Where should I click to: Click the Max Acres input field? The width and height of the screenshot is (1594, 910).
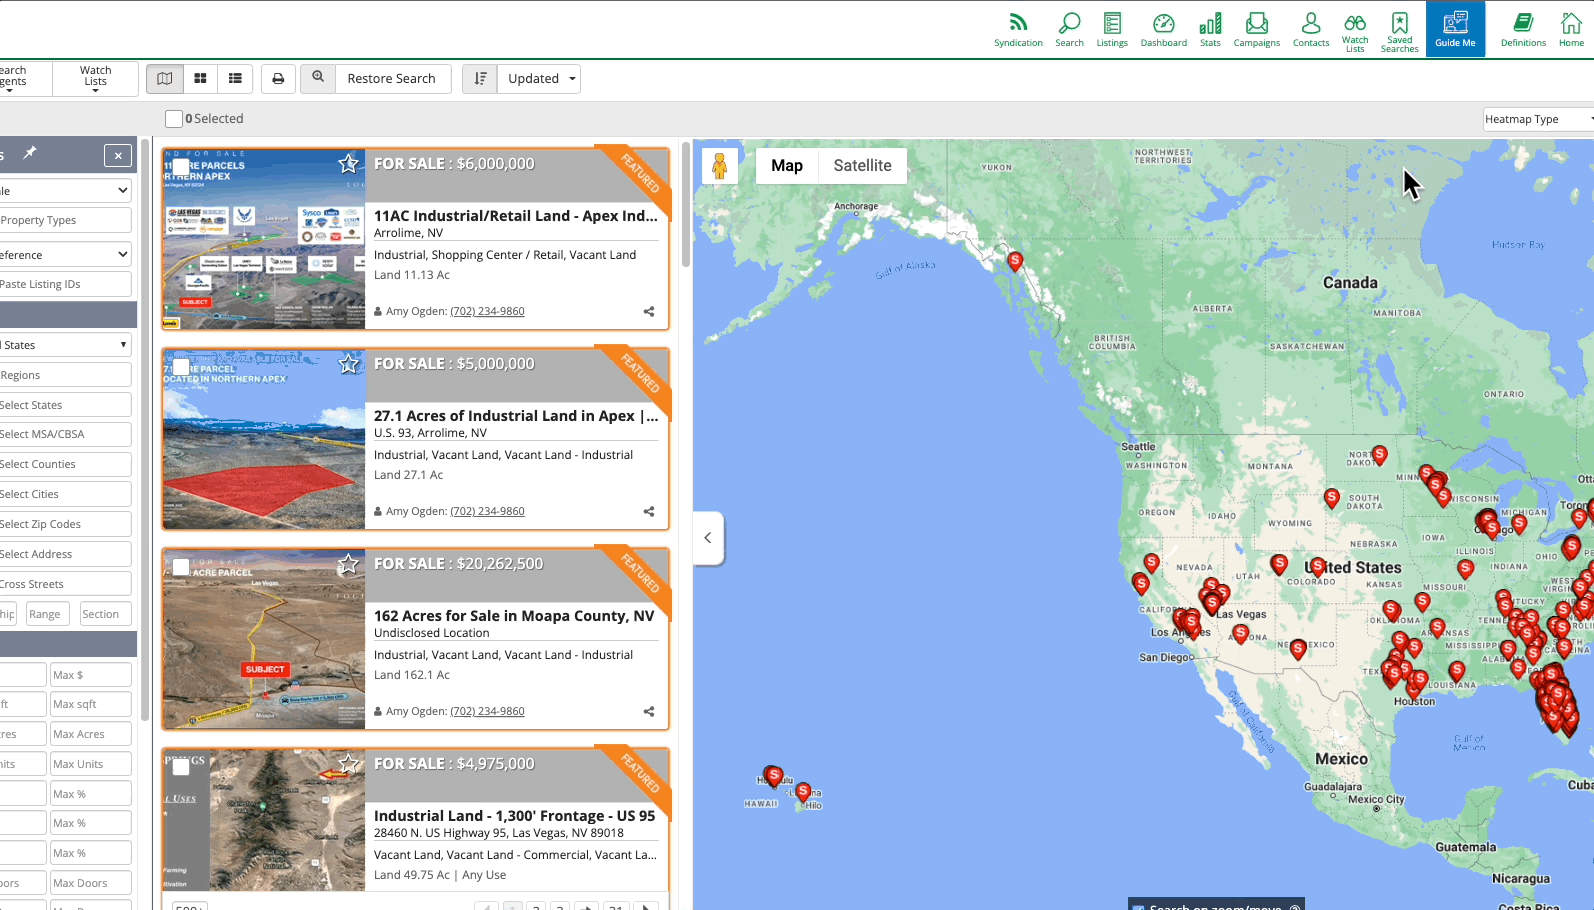point(91,734)
